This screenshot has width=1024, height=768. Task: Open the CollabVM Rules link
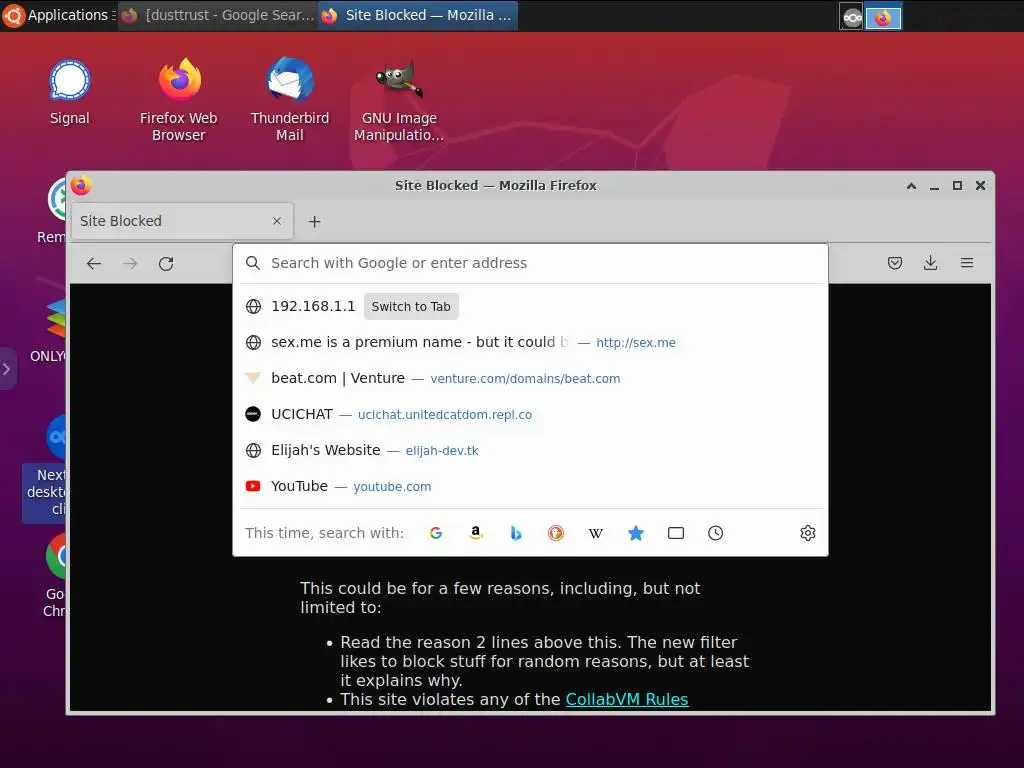pos(627,699)
